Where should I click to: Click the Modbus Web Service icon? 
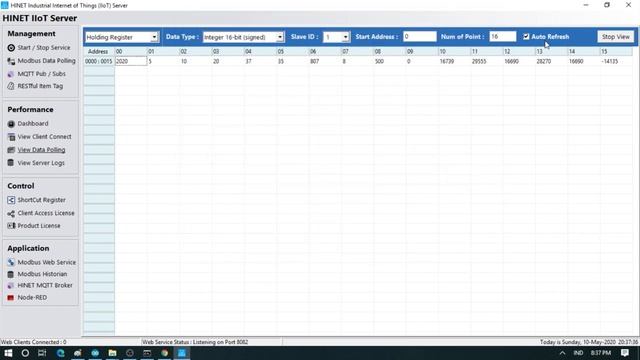click(11, 262)
